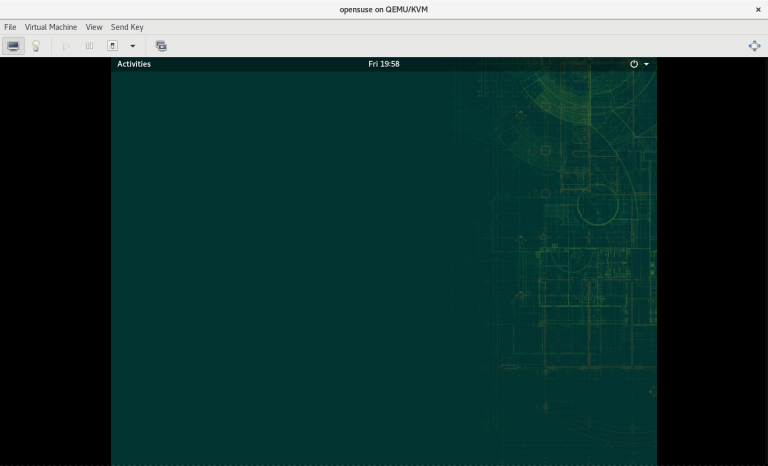Image resolution: width=768 pixels, height=466 pixels.
Task: Show virtual hardware details via lightbulb icon
Action: [36, 46]
